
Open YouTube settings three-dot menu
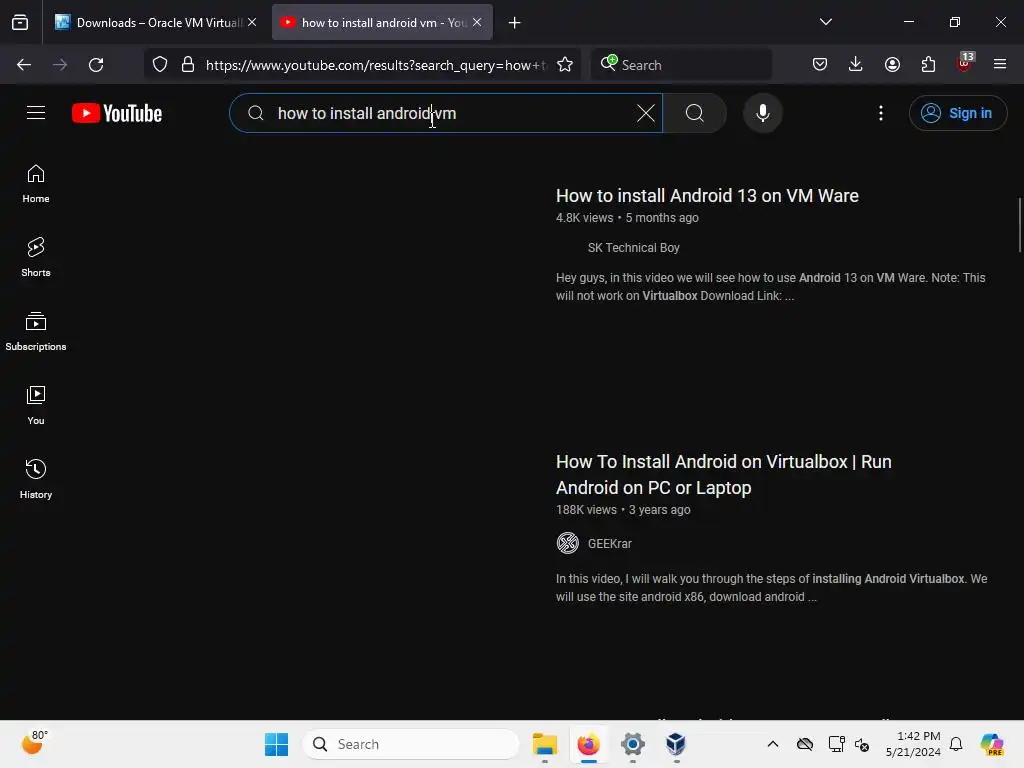pos(880,113)
